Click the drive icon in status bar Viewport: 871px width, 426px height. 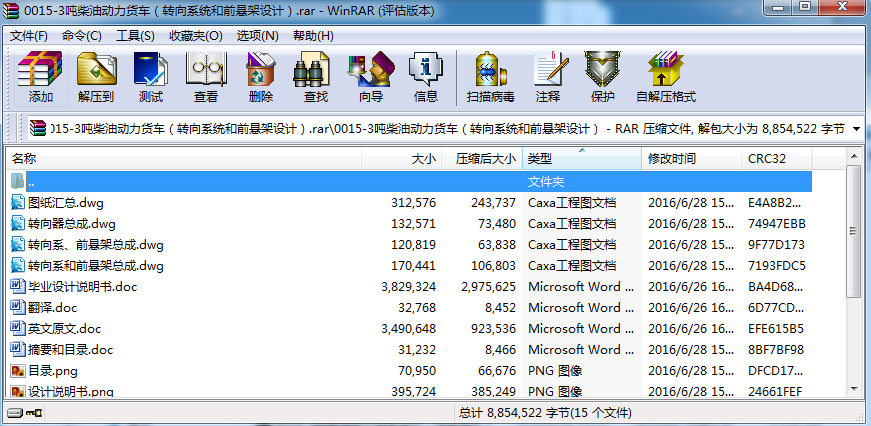(x=14, y=413)
